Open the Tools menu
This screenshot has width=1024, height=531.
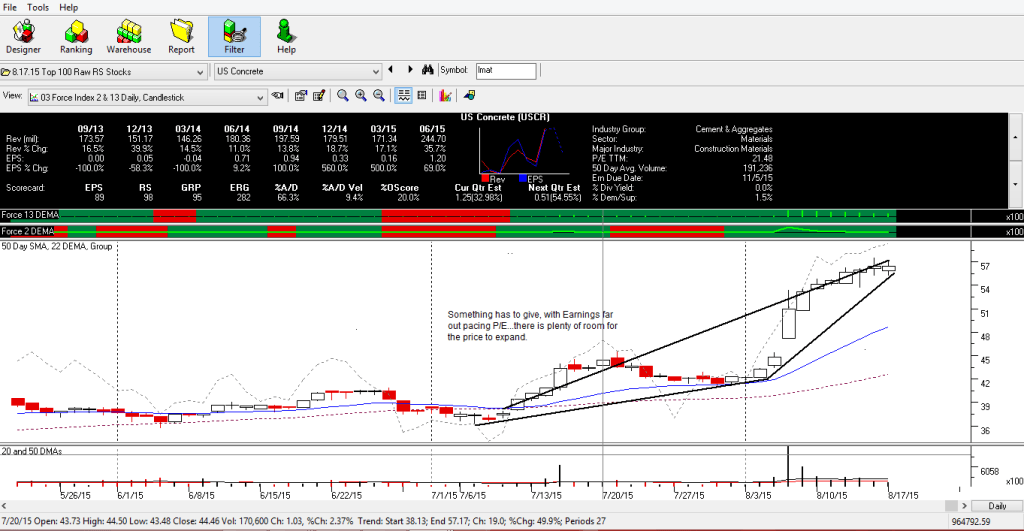[x=38, y=7]
